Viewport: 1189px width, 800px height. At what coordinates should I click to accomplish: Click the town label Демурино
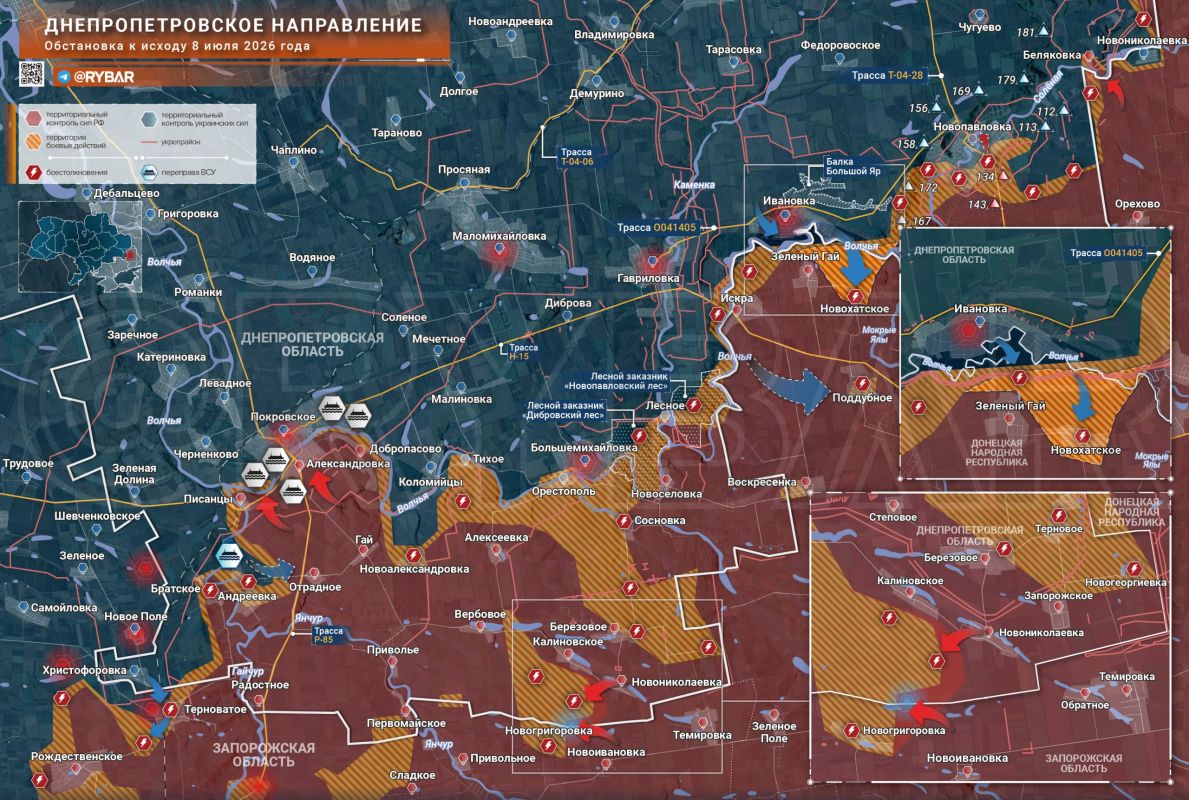tap(597, 93)
